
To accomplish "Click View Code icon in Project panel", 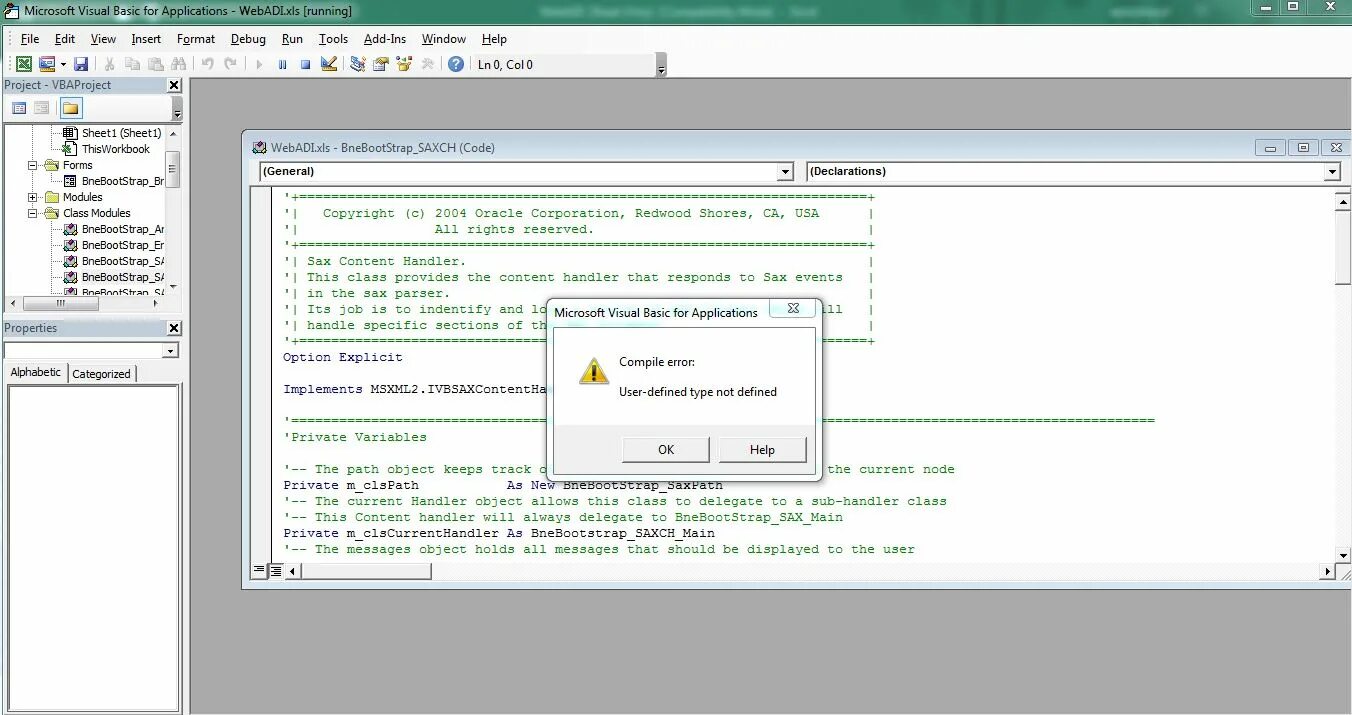I will click(19, 108).
